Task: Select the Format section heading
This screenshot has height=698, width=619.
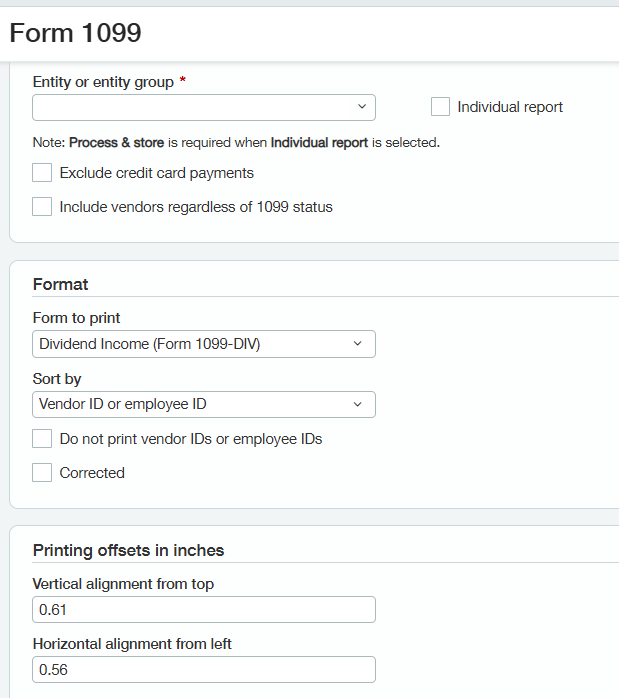Action: point(61,284)
